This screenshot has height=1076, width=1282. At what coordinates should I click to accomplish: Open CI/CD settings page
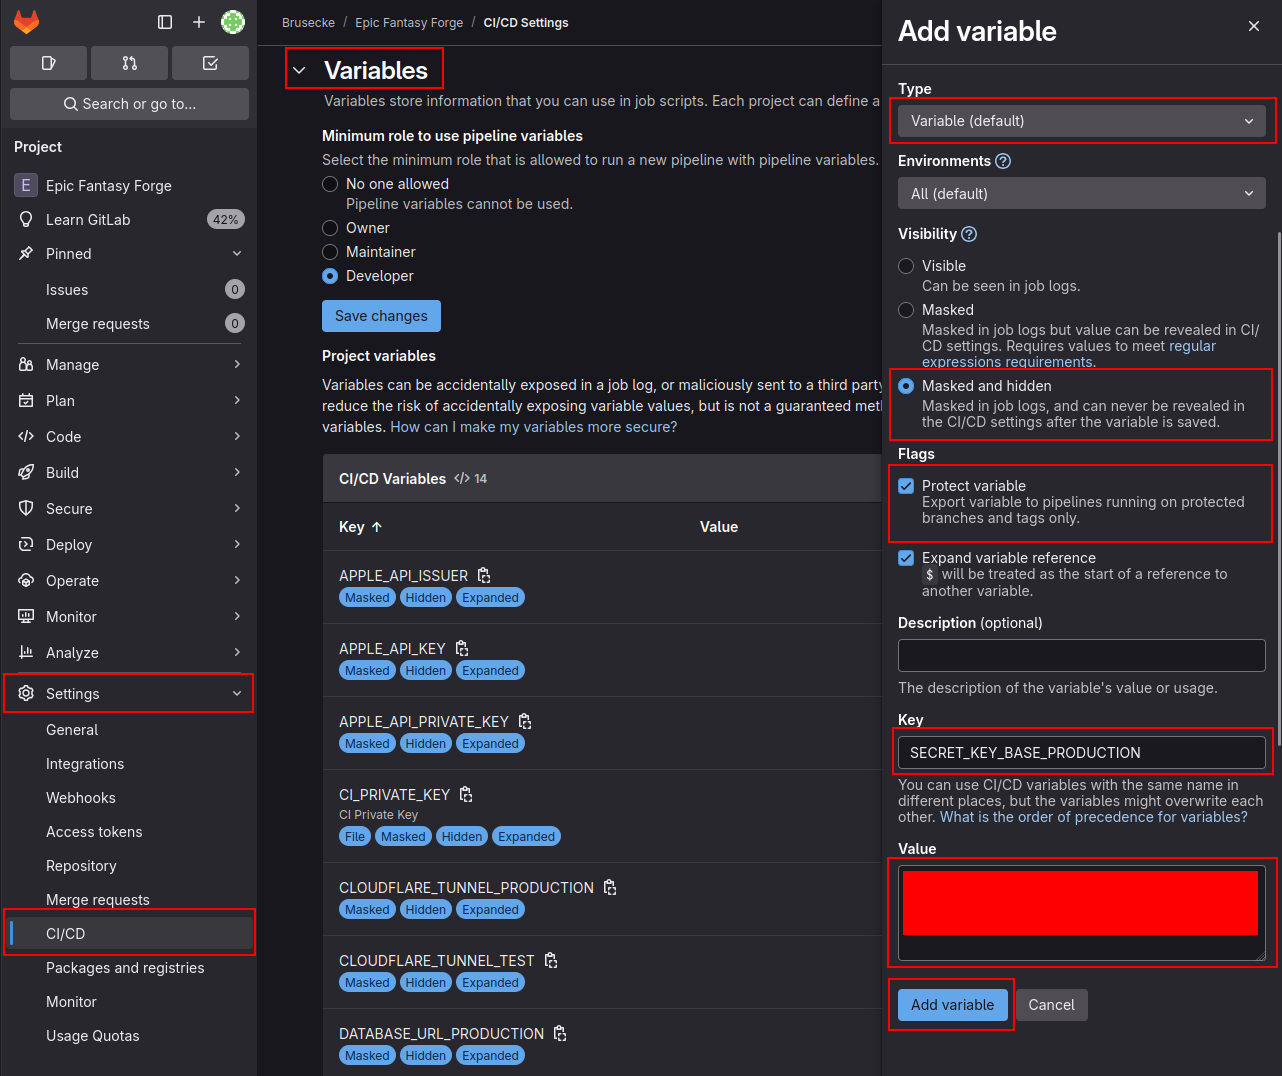[128, 933]
